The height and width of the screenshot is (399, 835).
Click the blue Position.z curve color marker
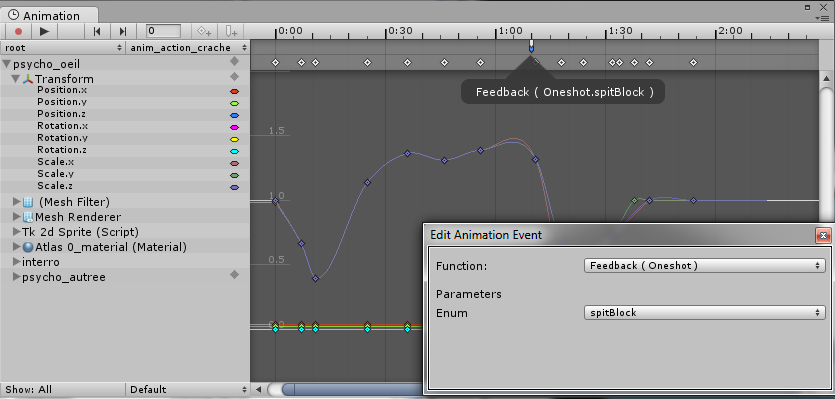pyautogui.click(x=234, y=116)
